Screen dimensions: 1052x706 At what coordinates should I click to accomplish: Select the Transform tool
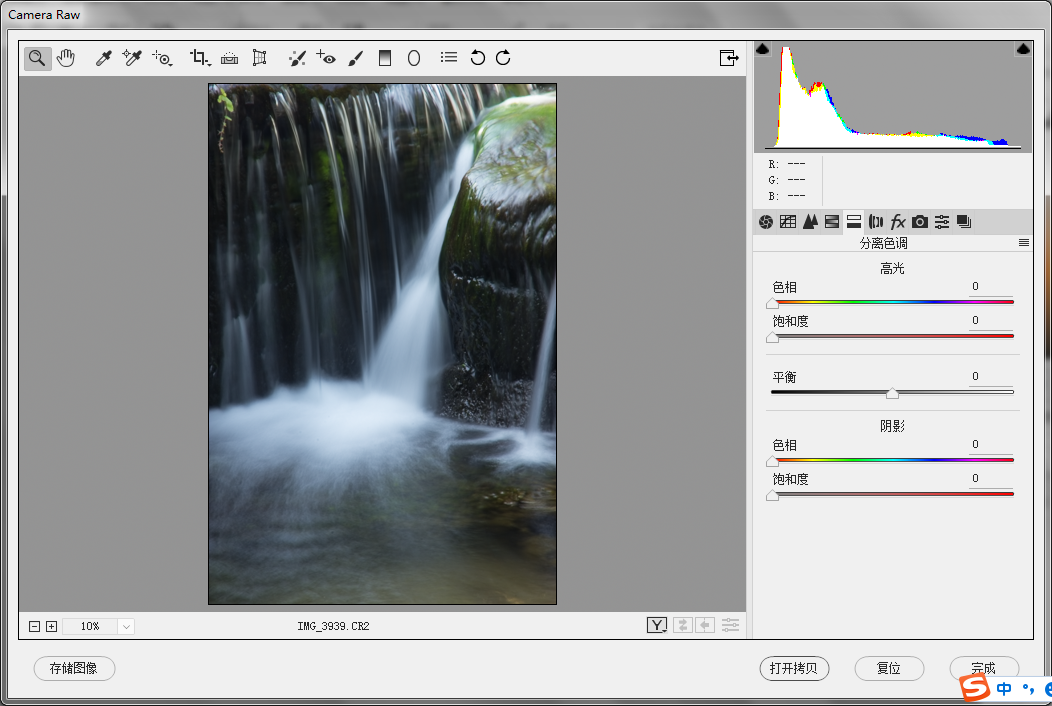point(259,58)
